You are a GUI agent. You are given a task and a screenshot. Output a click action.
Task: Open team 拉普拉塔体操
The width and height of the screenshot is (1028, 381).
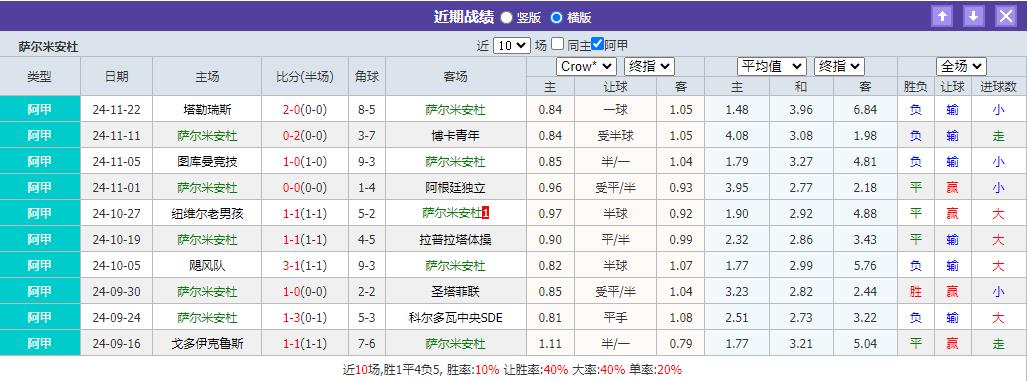click(456, 239)
